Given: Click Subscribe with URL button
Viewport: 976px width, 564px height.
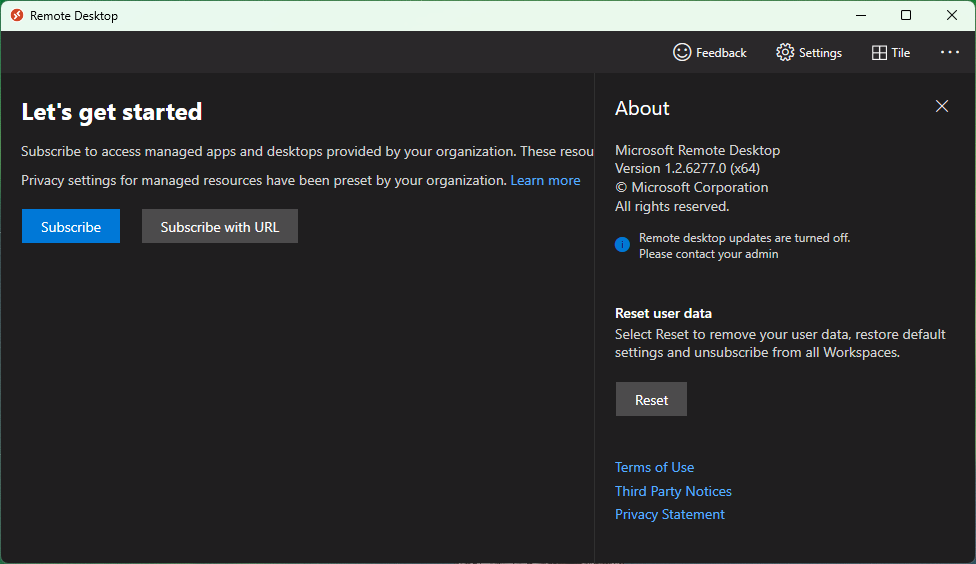Looking at the screenshot, I should [x=220, y=226].
